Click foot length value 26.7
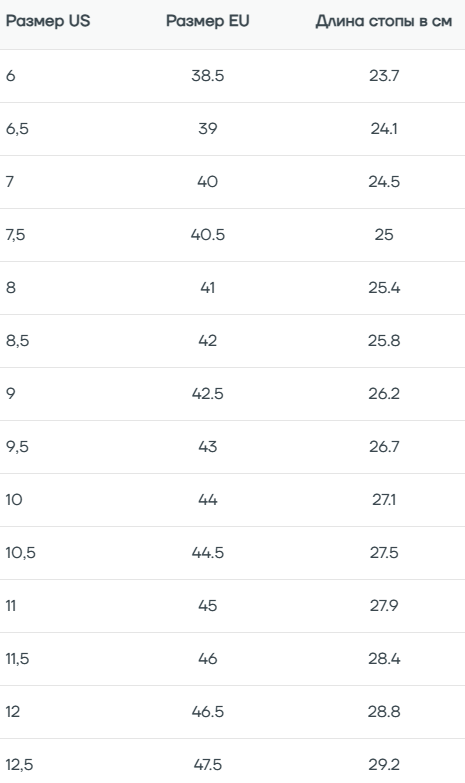This screenshot has height=783, width=465. (x=384, y=446)
